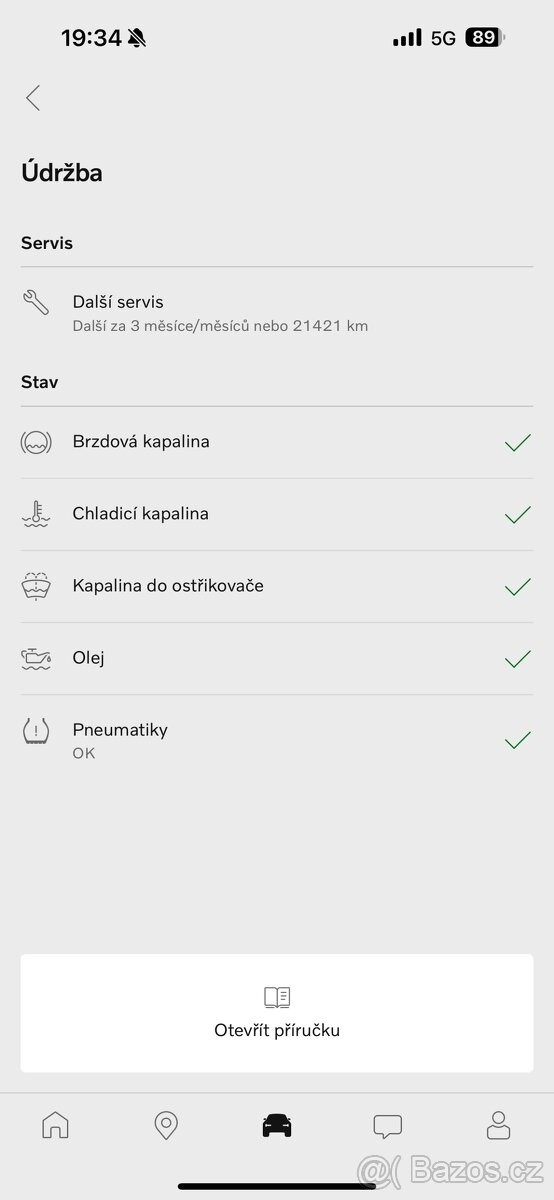
Task: Select the Chladicí kapalina row
Action: (277, 514)
